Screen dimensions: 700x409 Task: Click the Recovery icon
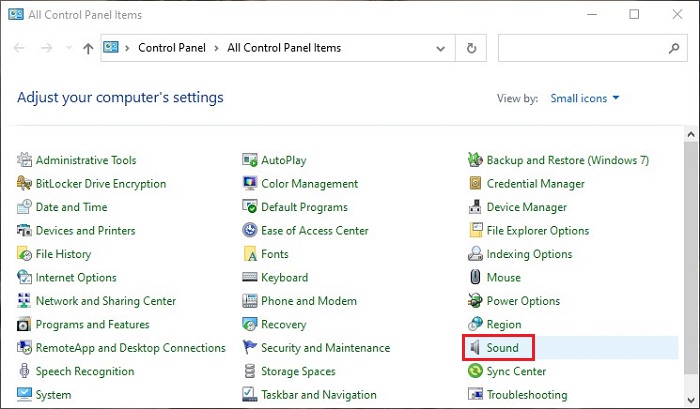coord(250,324)
